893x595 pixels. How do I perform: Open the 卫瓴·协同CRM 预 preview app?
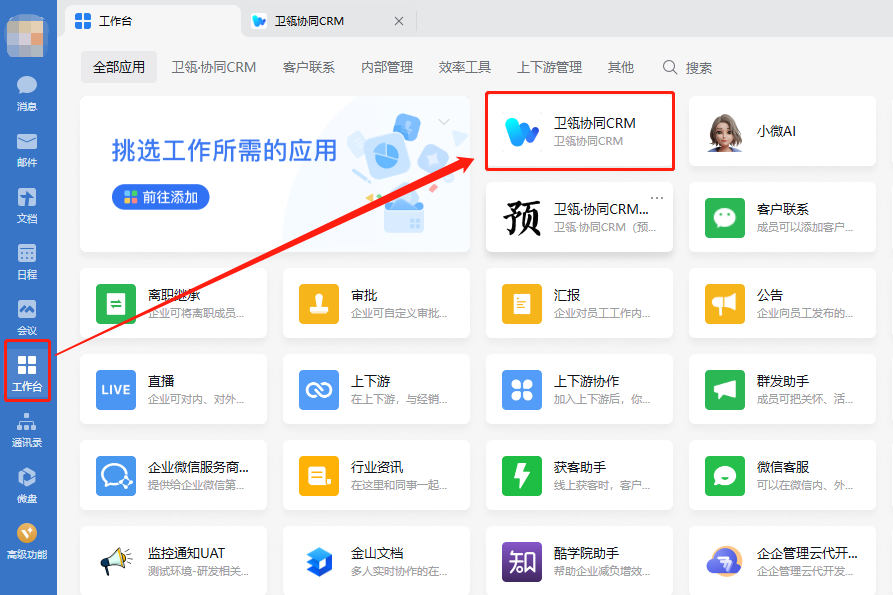(579, 217)
